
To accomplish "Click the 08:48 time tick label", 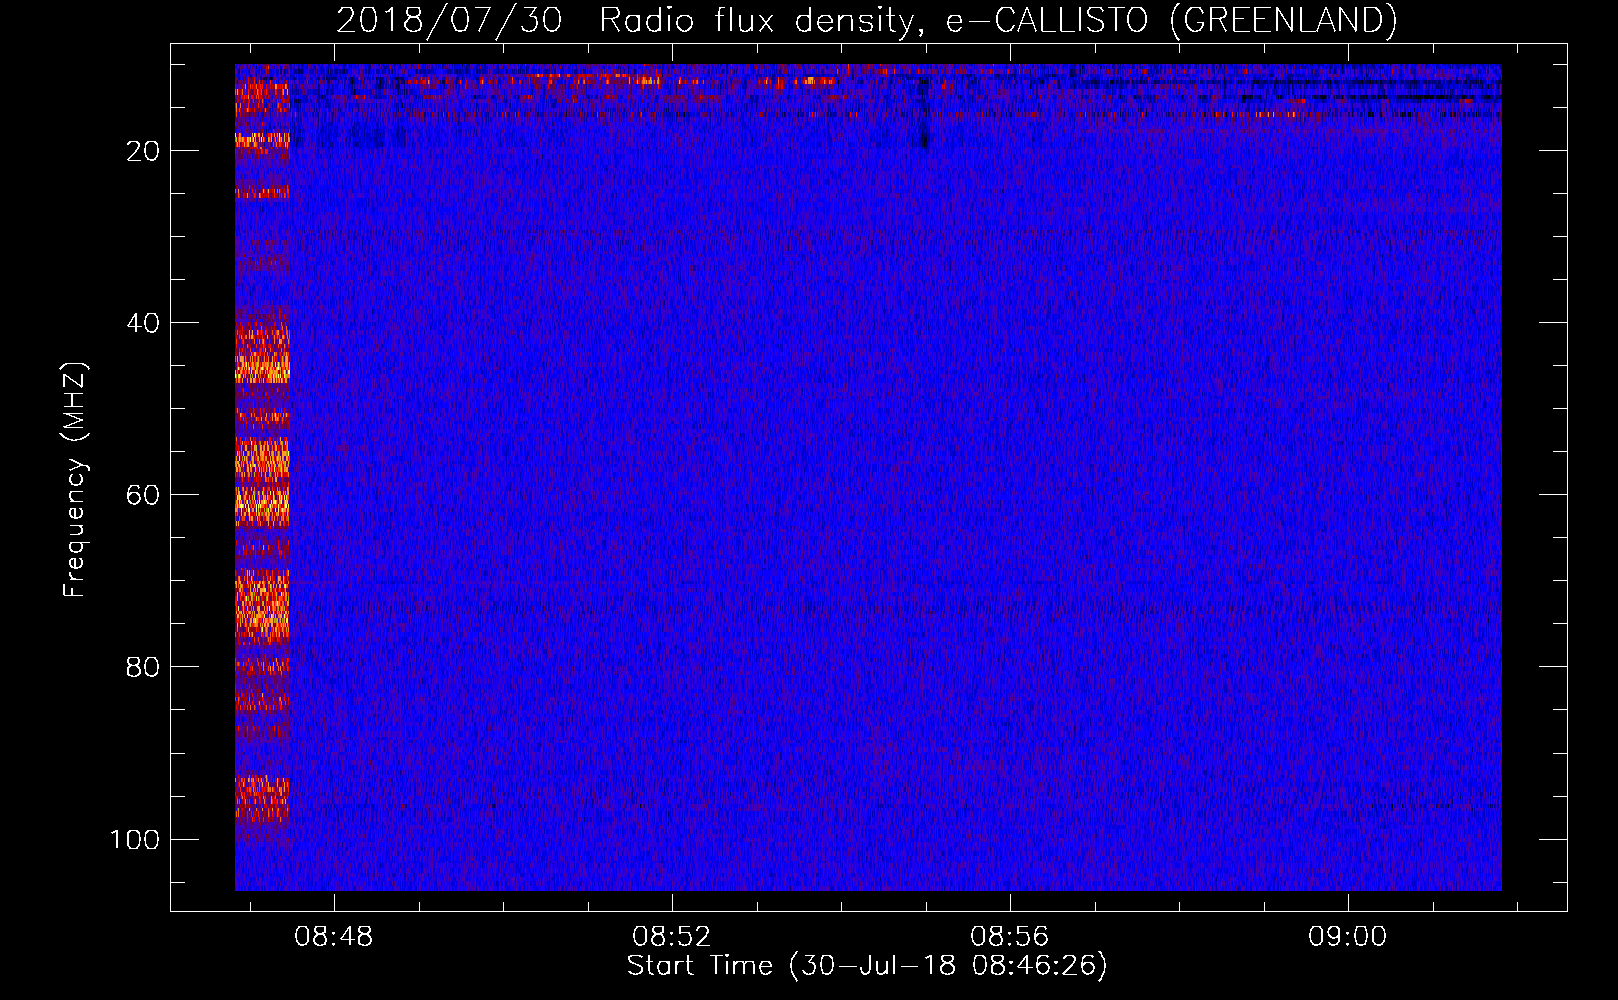I will (333, 937).
